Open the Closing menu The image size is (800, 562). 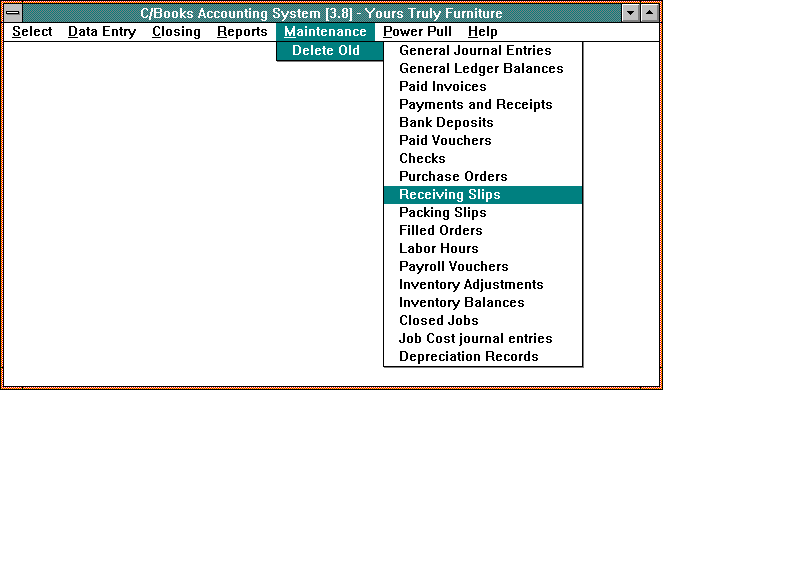click(176, 32)
